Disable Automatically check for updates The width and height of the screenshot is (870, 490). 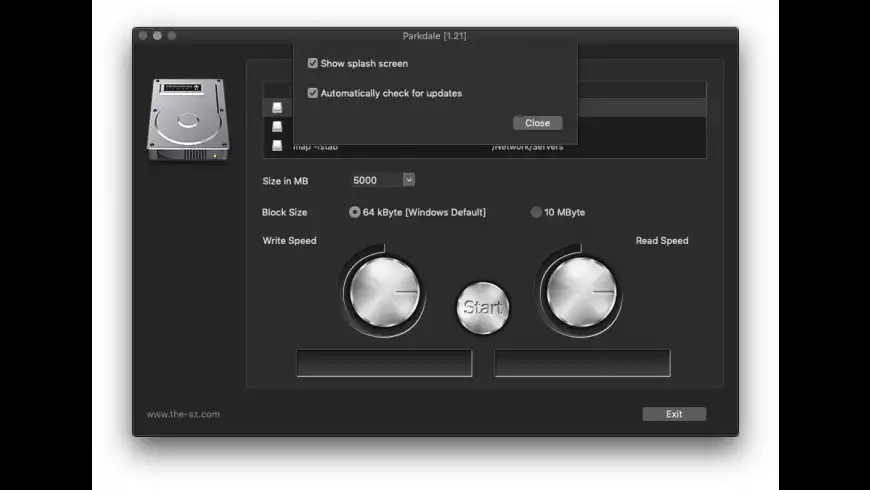(313, 93)
